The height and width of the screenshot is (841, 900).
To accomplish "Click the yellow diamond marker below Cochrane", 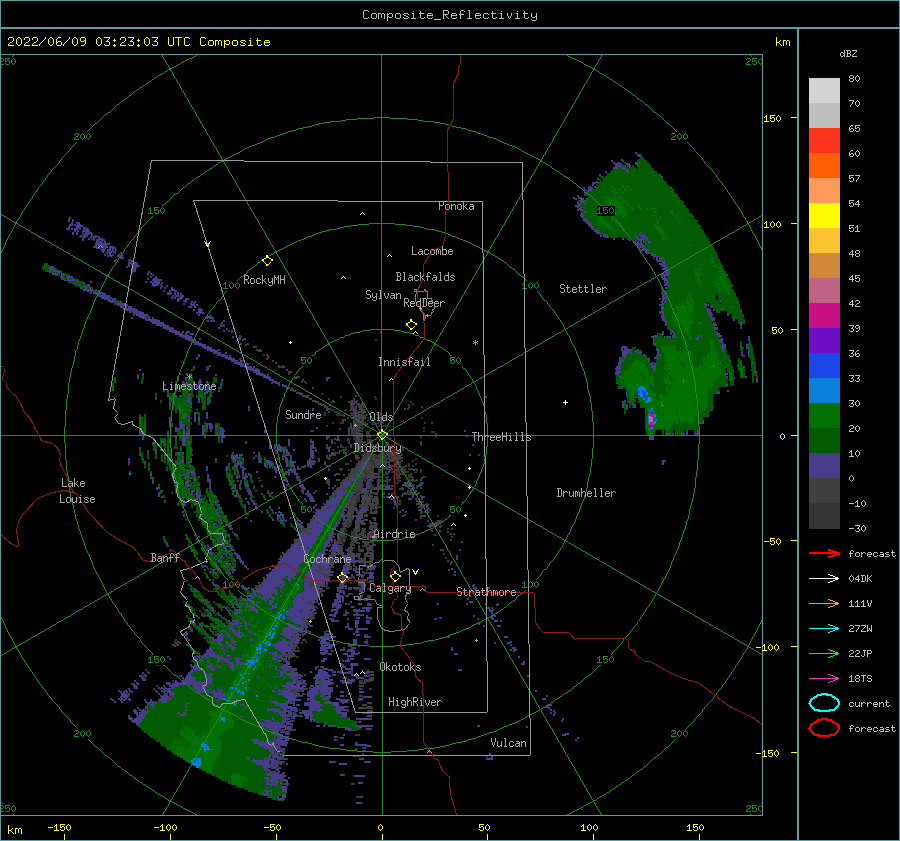I will [x=343, y=577].
